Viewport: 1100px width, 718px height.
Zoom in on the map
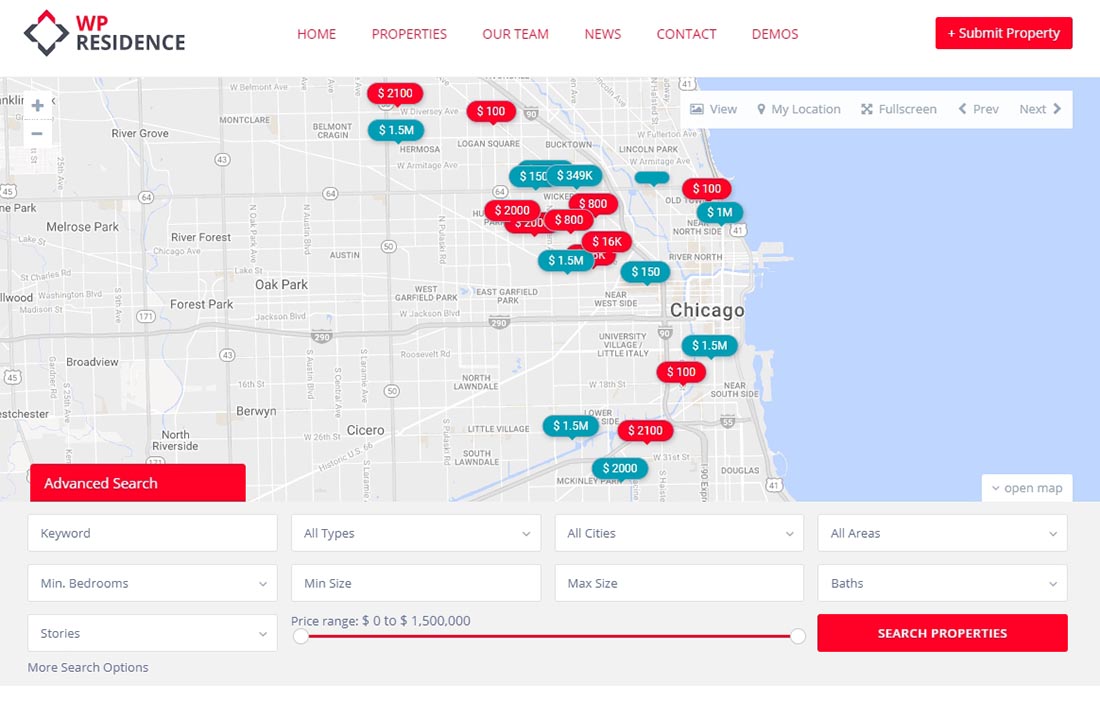pyautogui.click(x=37, y=105)
